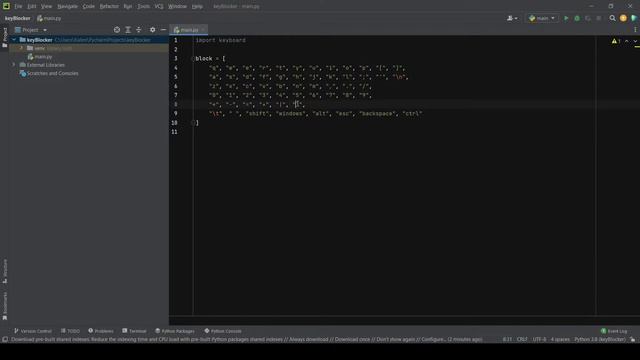Click the Collapse All icon in Project panel
Image resolution: width=640 pixels, height=360 pixels.
pyautogui.click(x=139, y=30)
